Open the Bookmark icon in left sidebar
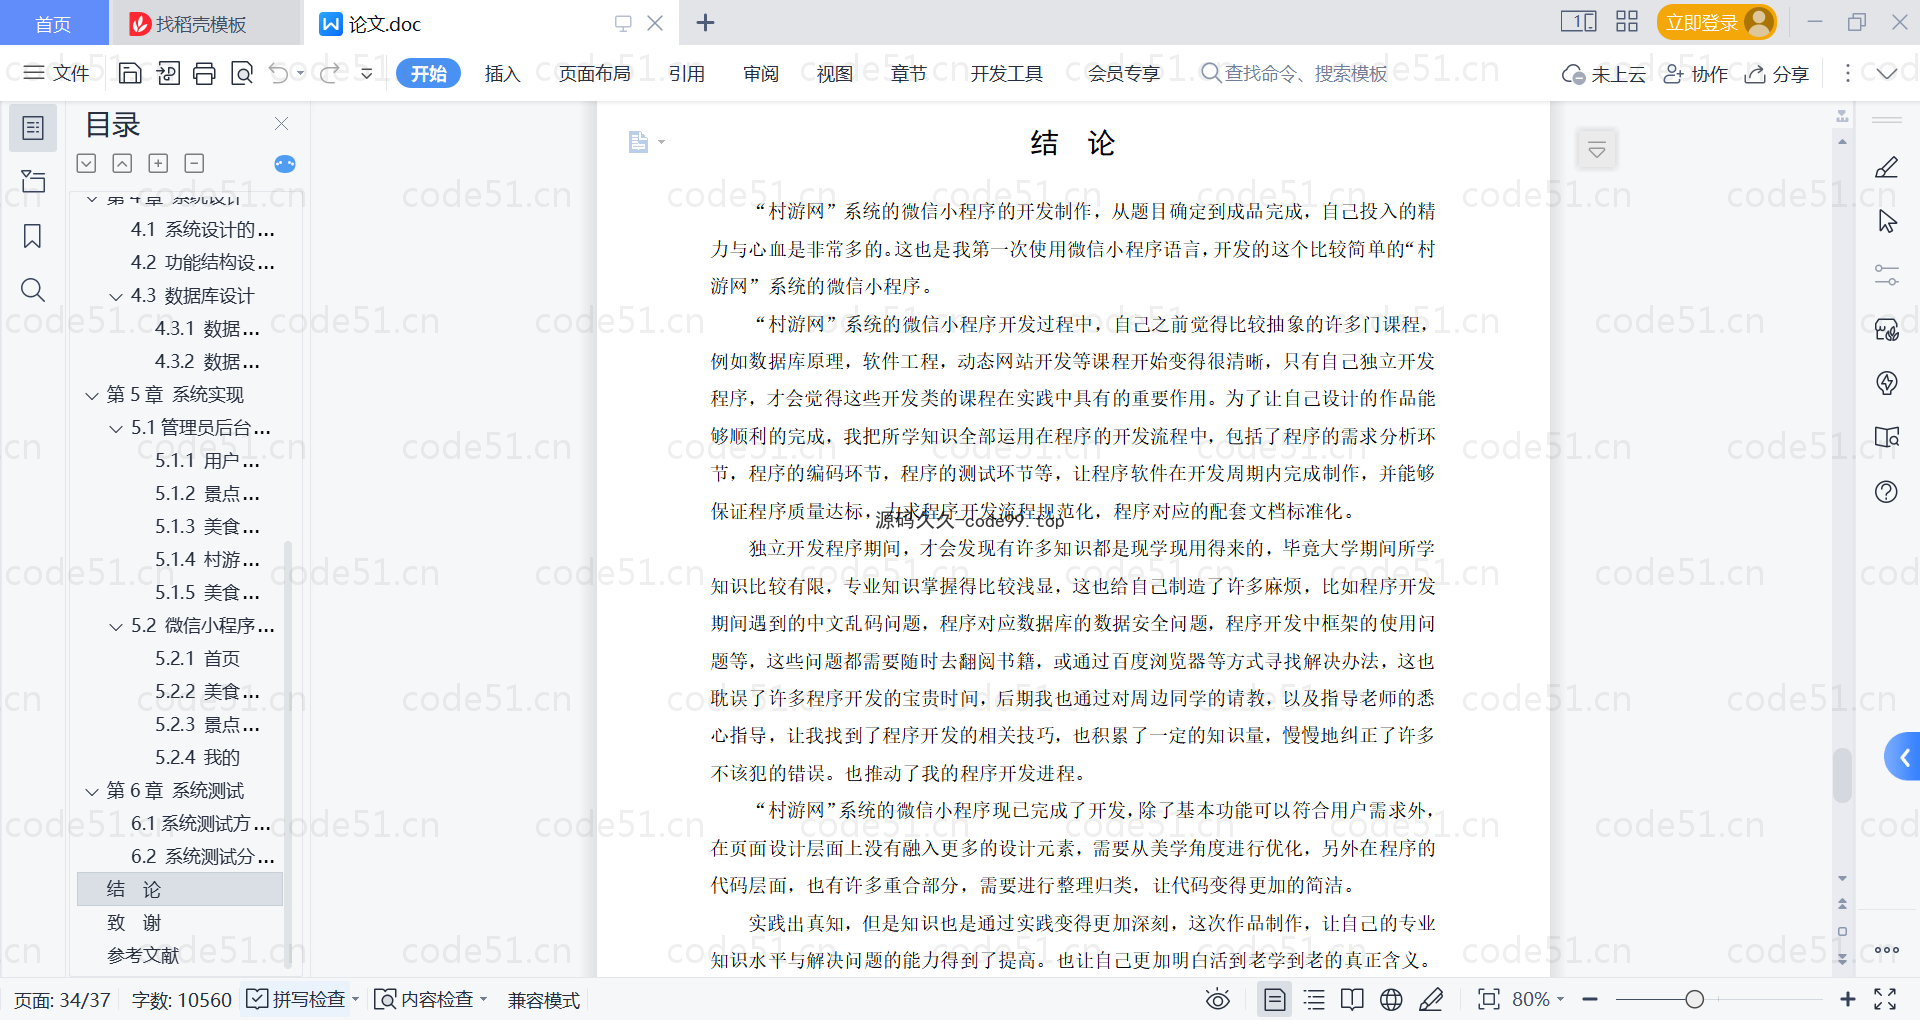 [33, 236]
